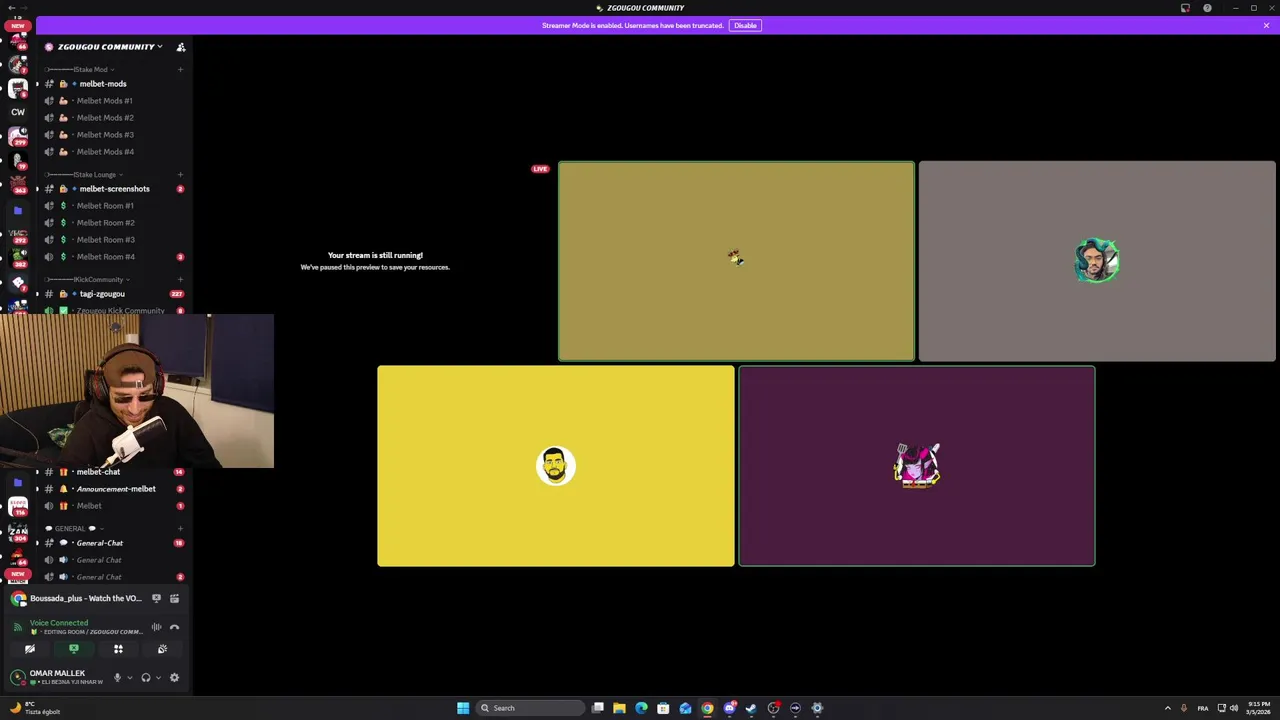
Task: Open the invite members icon beside server name
Action: tap(181, 47)
